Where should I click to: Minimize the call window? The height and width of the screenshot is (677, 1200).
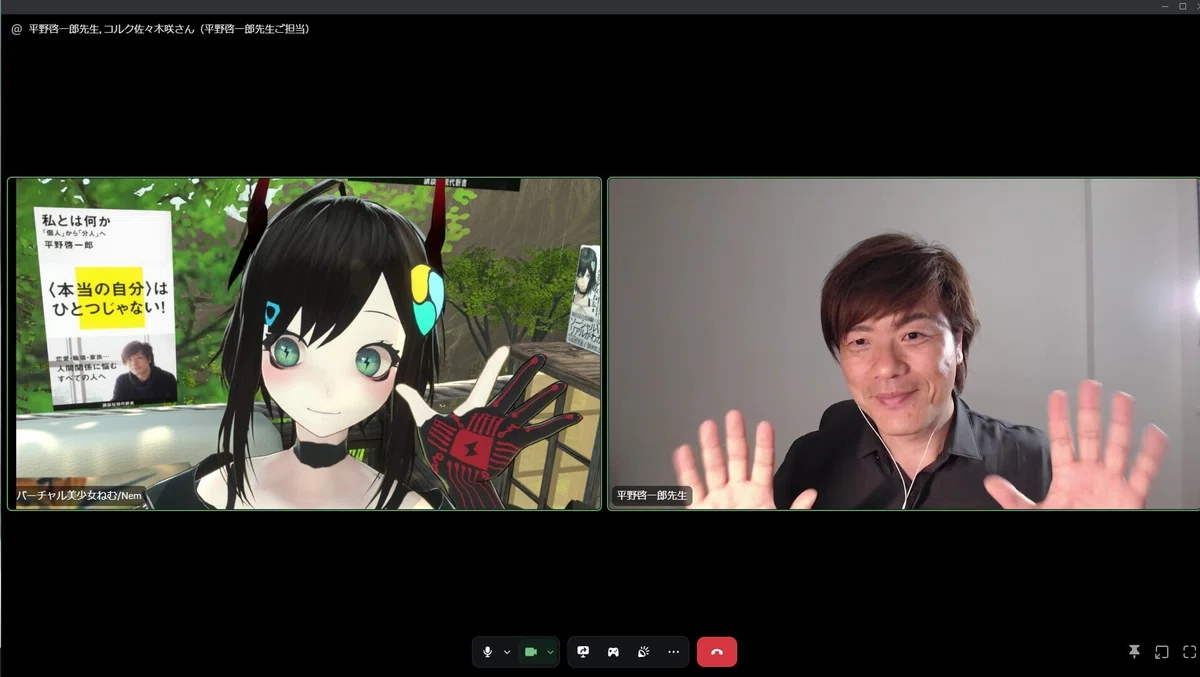[1165, 6]
